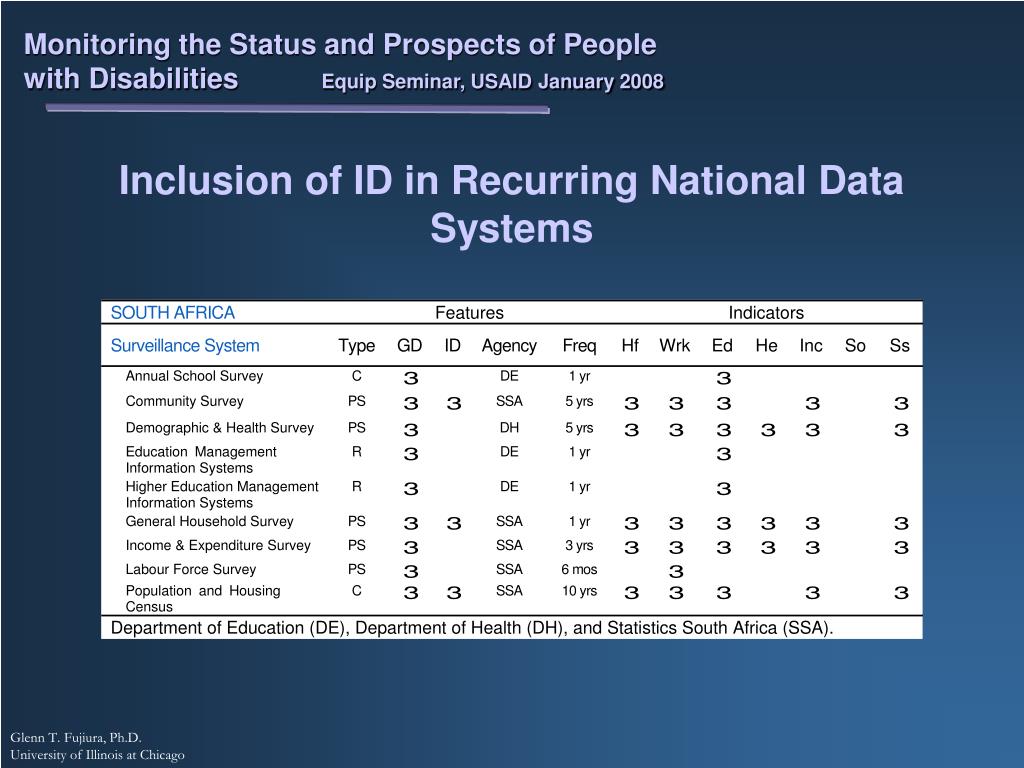
Task: Select the 'Labour Force Survey' row label
Action: point(191,569)
